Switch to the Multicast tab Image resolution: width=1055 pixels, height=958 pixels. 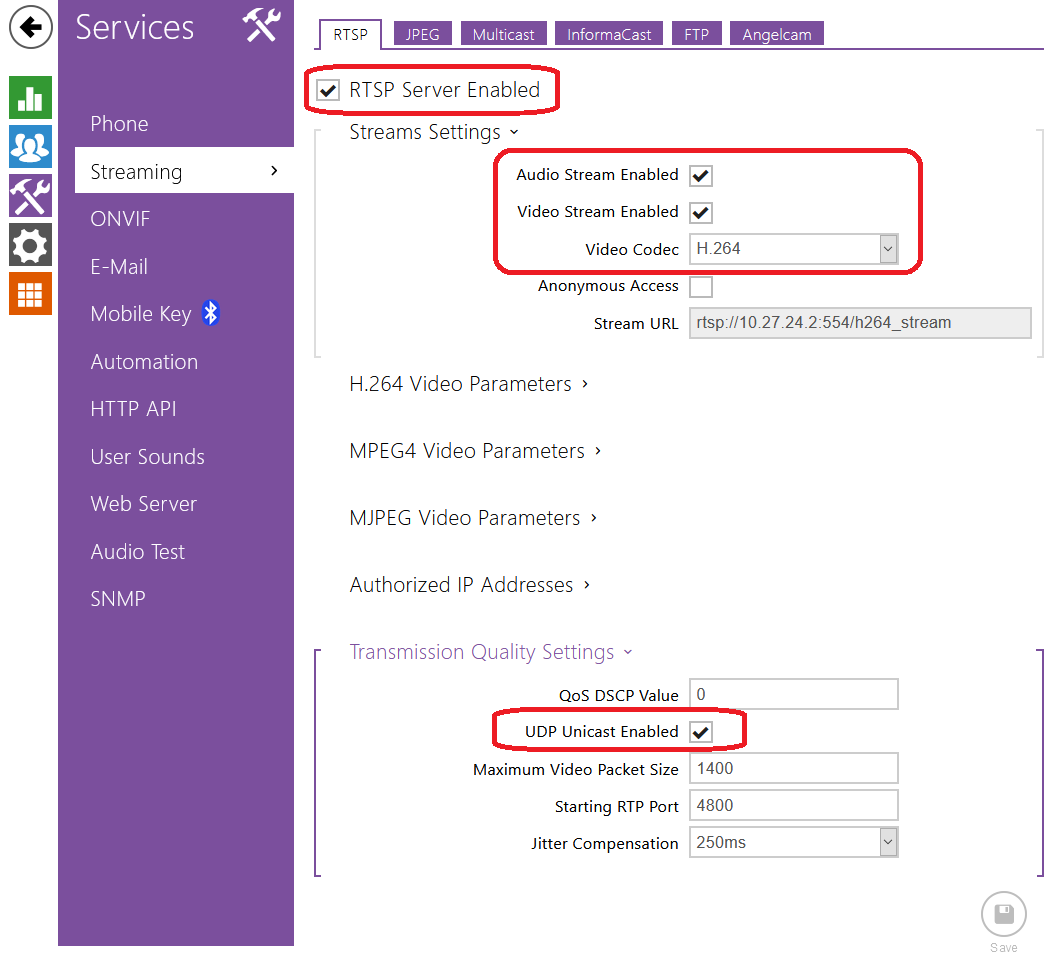tap(503, 34)
